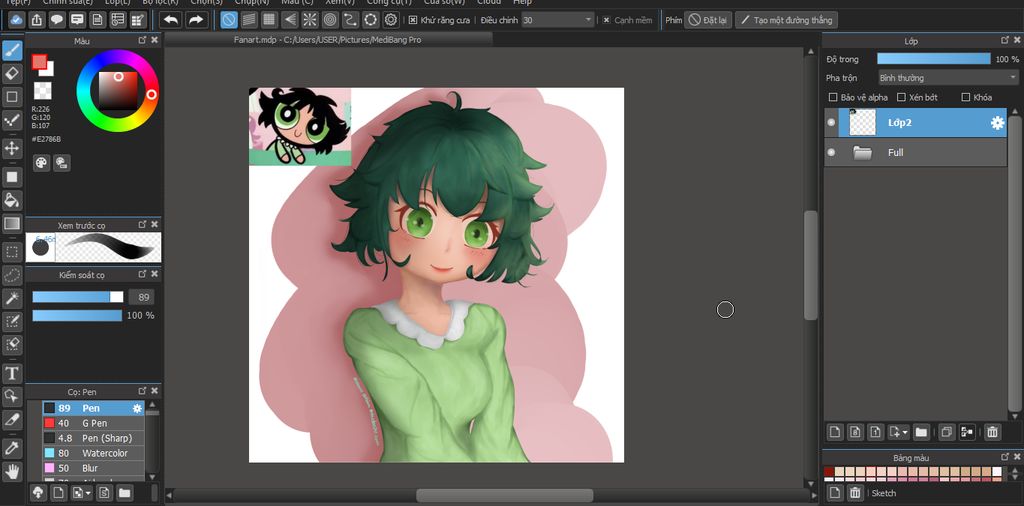Screen dimensions: 1024x506
Task: Select the G Pen brush
Action: click(93, 423)
